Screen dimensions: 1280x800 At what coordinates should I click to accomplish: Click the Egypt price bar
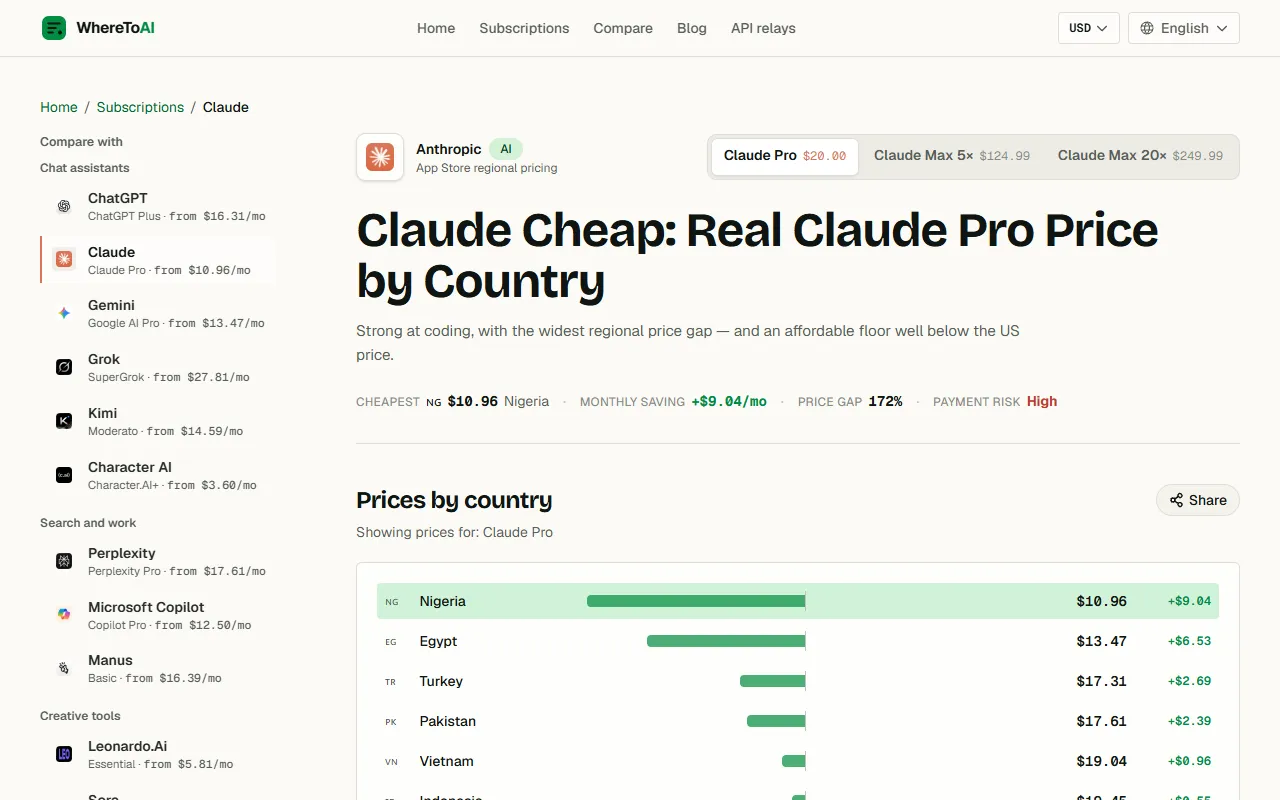tap(726, 641)
